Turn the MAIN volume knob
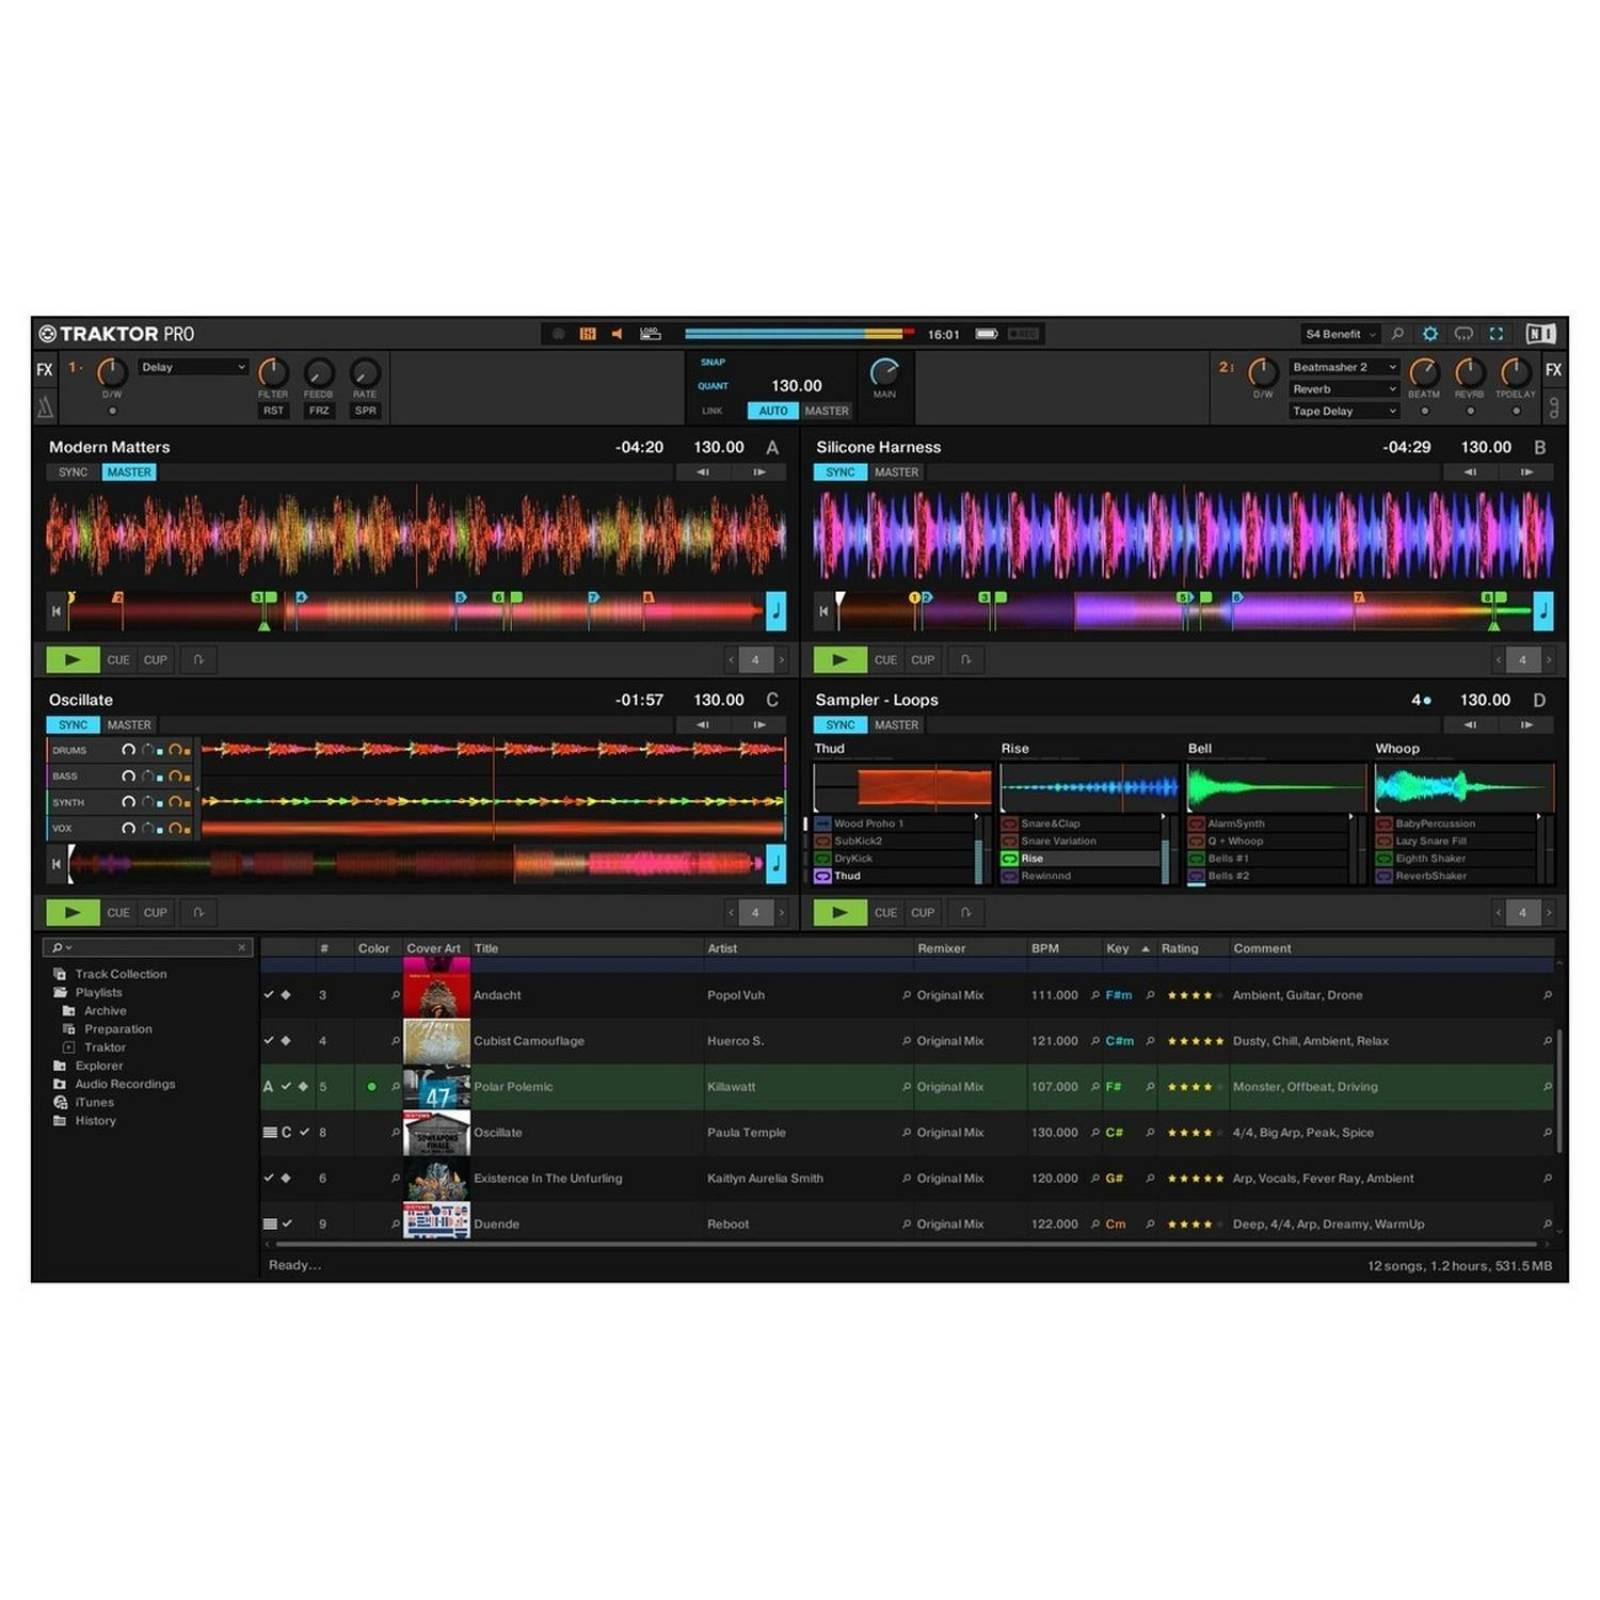 pyautogui.click(x=883, y=373)
